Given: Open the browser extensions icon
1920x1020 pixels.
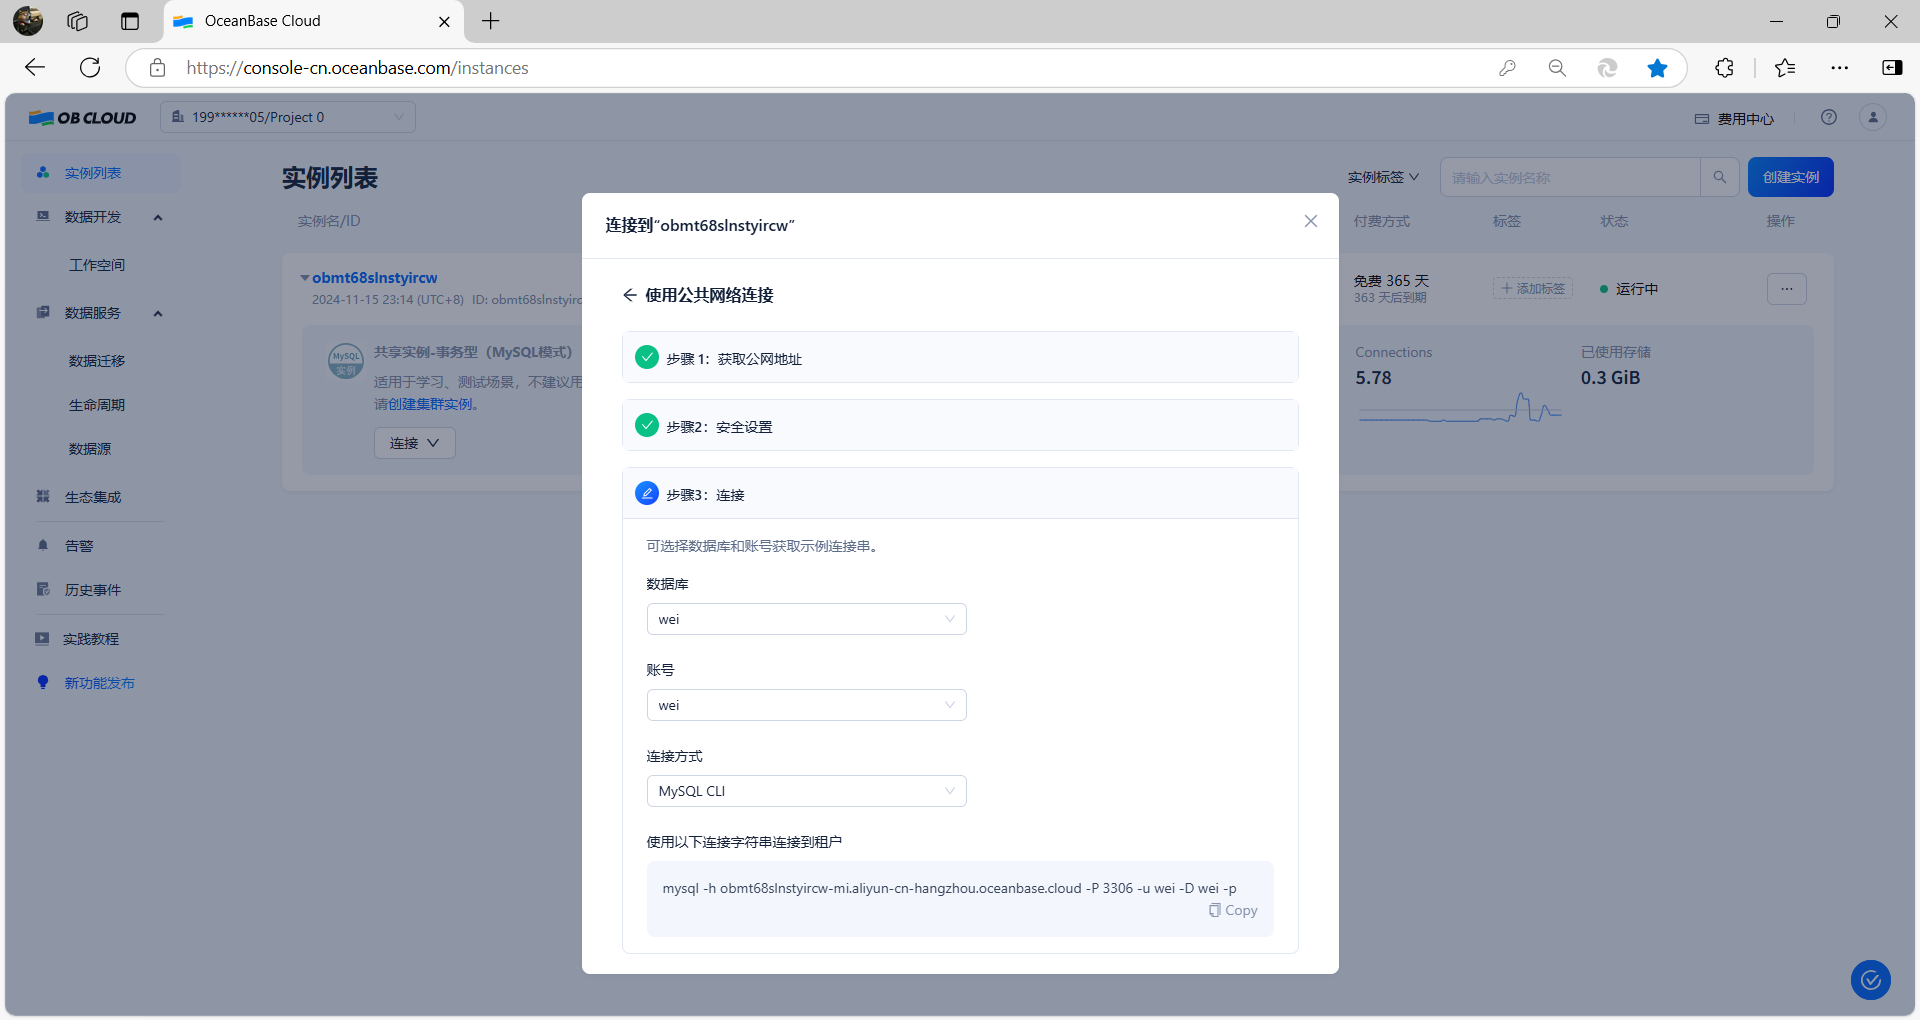Looking at the screenshot, I should [x=1725, y=68].
